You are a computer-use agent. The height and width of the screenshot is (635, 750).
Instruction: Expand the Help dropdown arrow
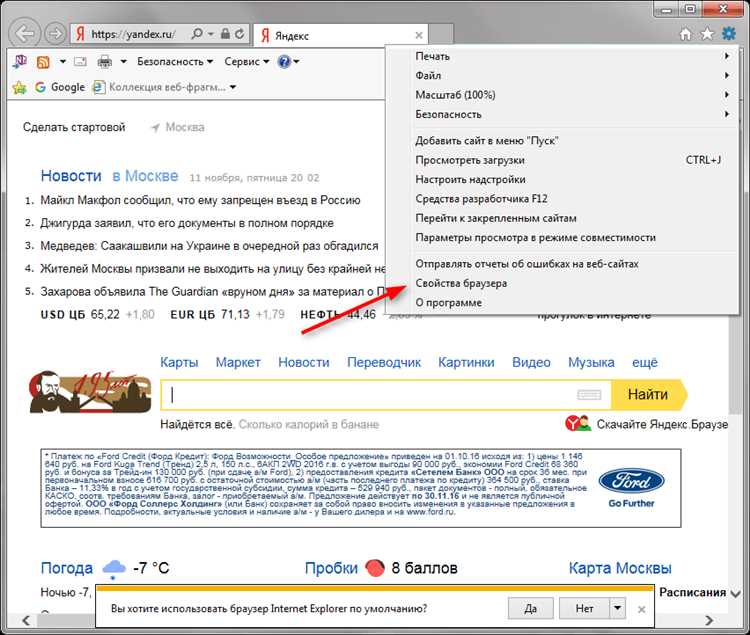[297, 61]
